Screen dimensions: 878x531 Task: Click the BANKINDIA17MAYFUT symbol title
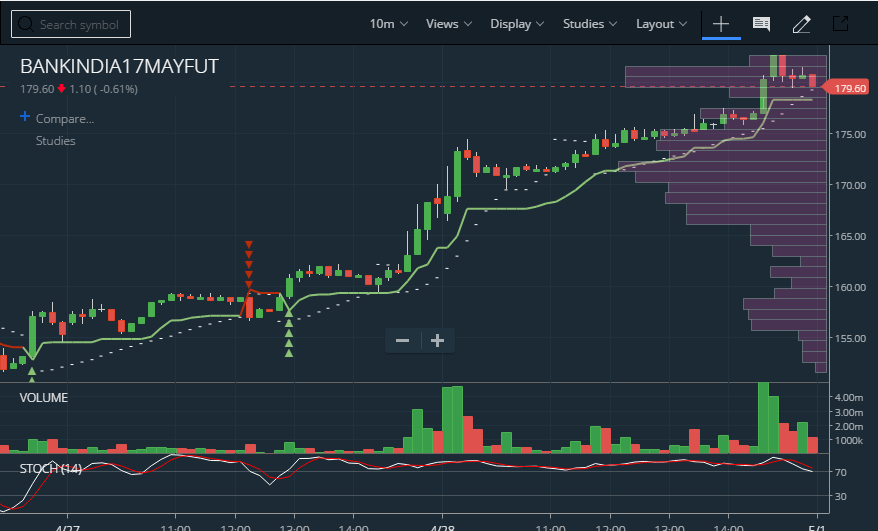(119, 66)
